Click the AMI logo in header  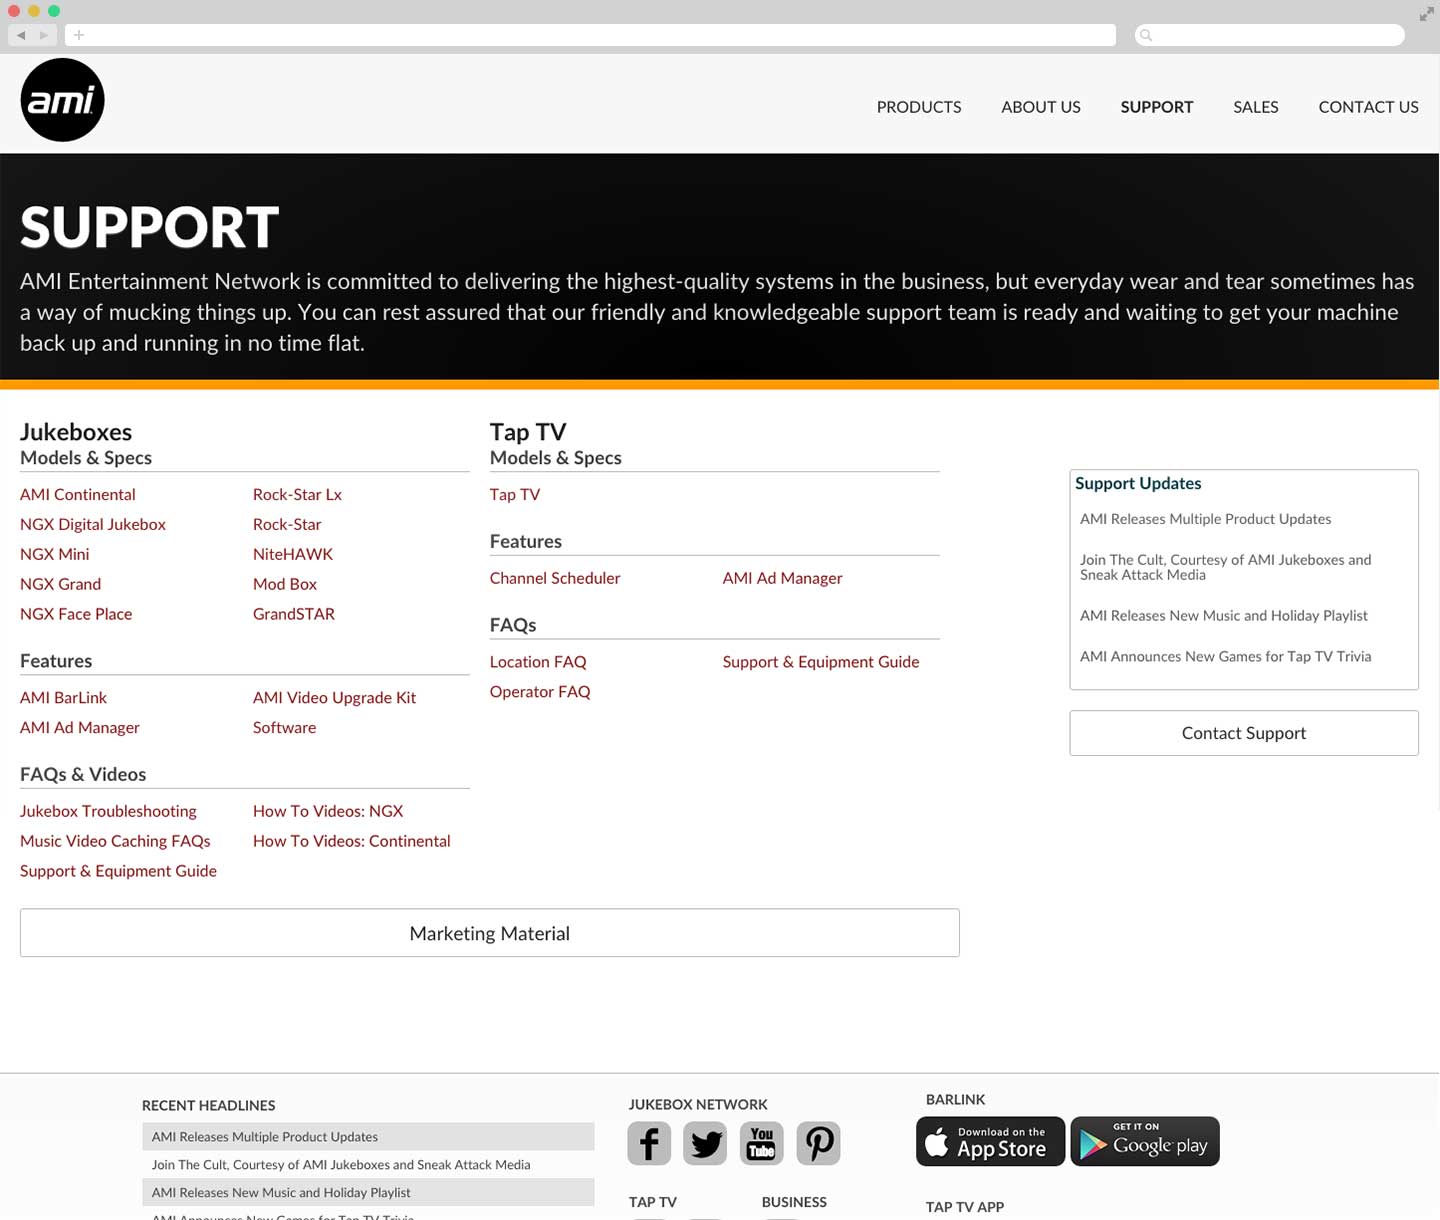(62, 100)
